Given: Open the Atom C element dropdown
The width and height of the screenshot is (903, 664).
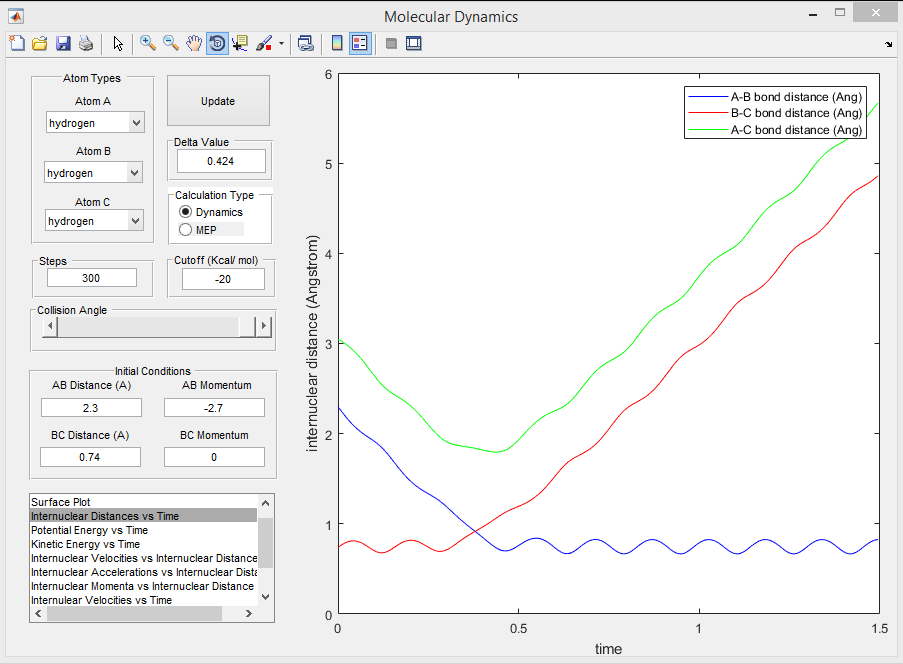Looking at the screenshot, I should point(96,221).
